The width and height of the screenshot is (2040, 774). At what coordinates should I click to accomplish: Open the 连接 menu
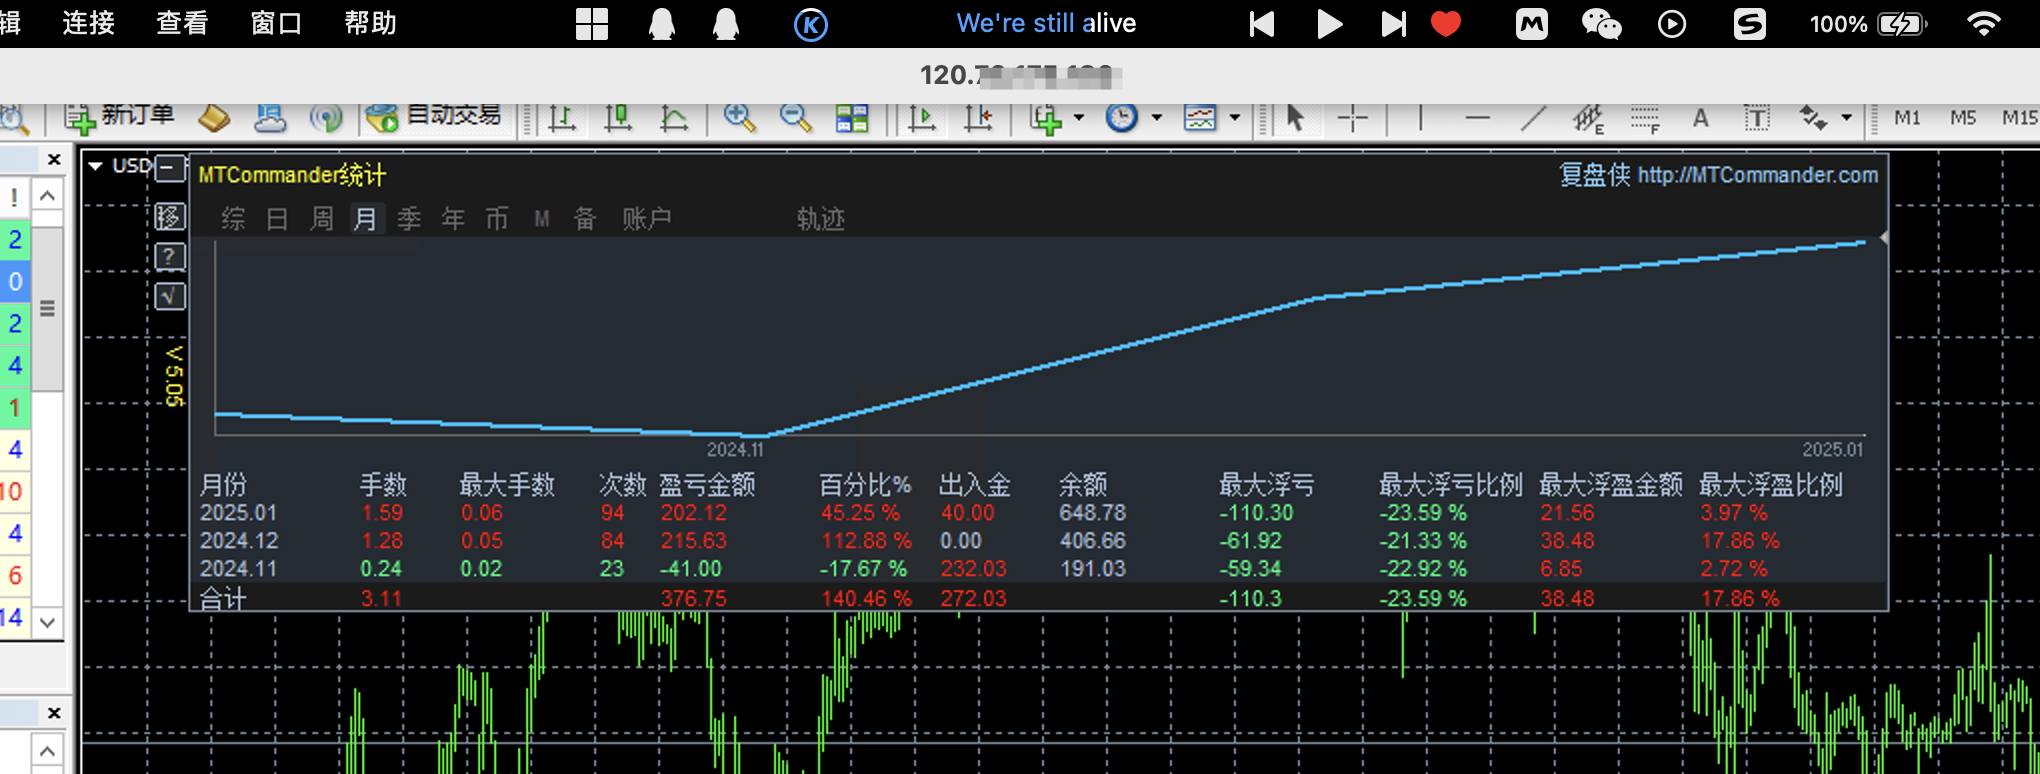(x=88, y=23)
